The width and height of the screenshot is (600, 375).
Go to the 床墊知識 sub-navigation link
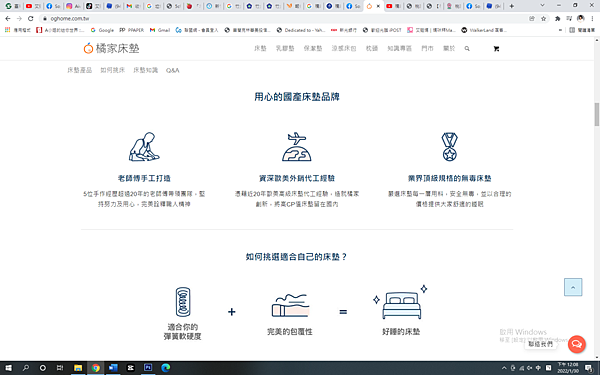[x=145, y=70]
